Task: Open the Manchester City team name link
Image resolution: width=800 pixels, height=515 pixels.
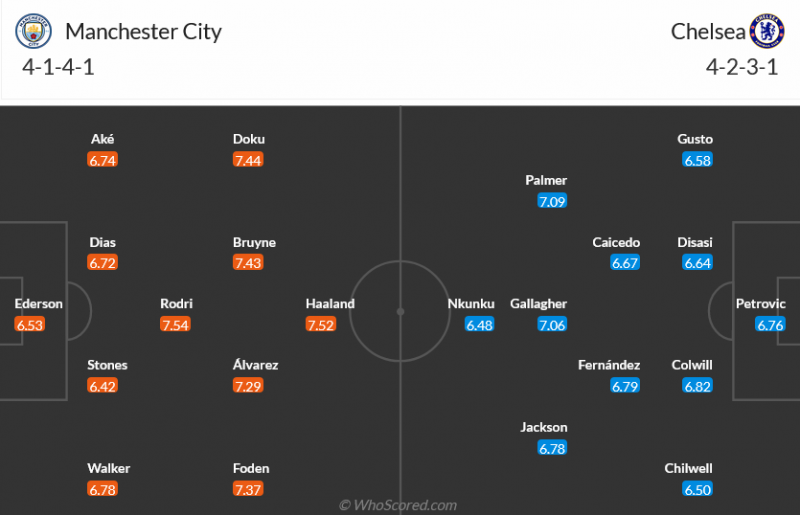Action: coord(143,32)
